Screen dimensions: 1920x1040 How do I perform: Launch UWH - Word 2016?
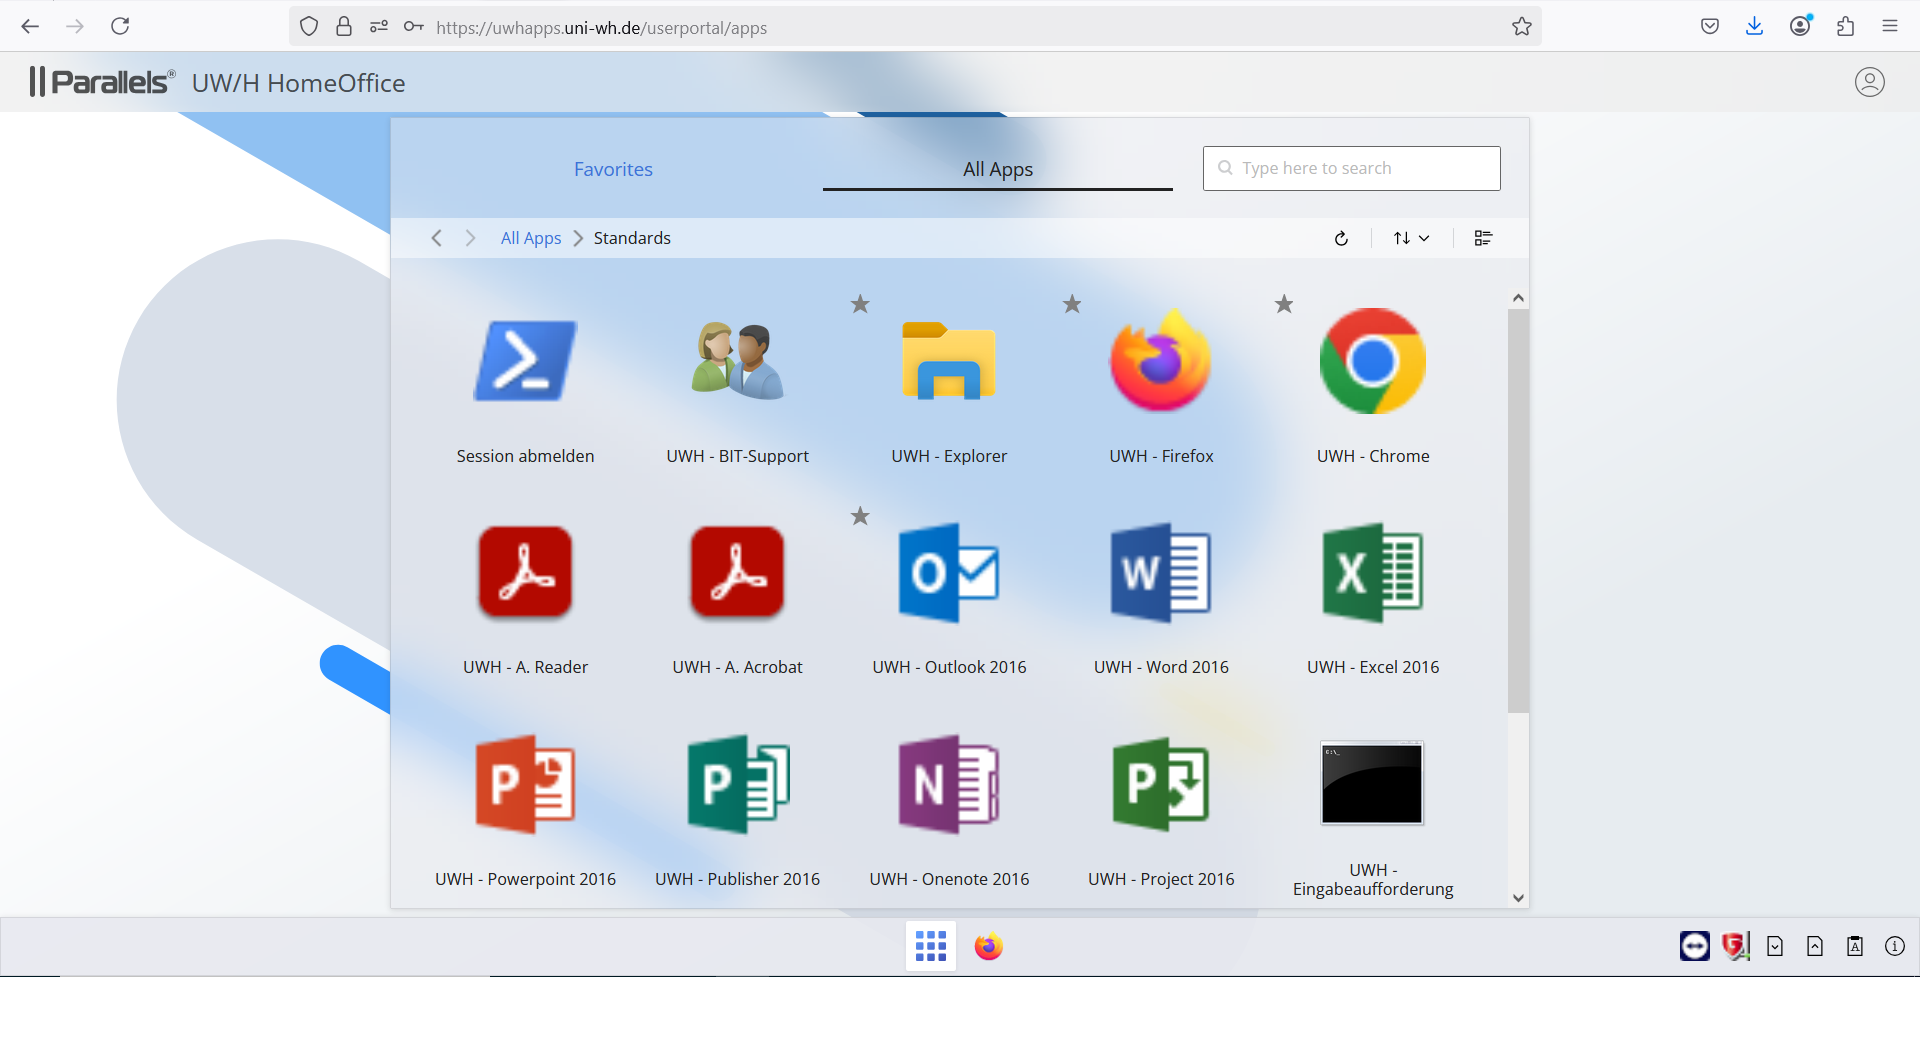coord(1161,572)
